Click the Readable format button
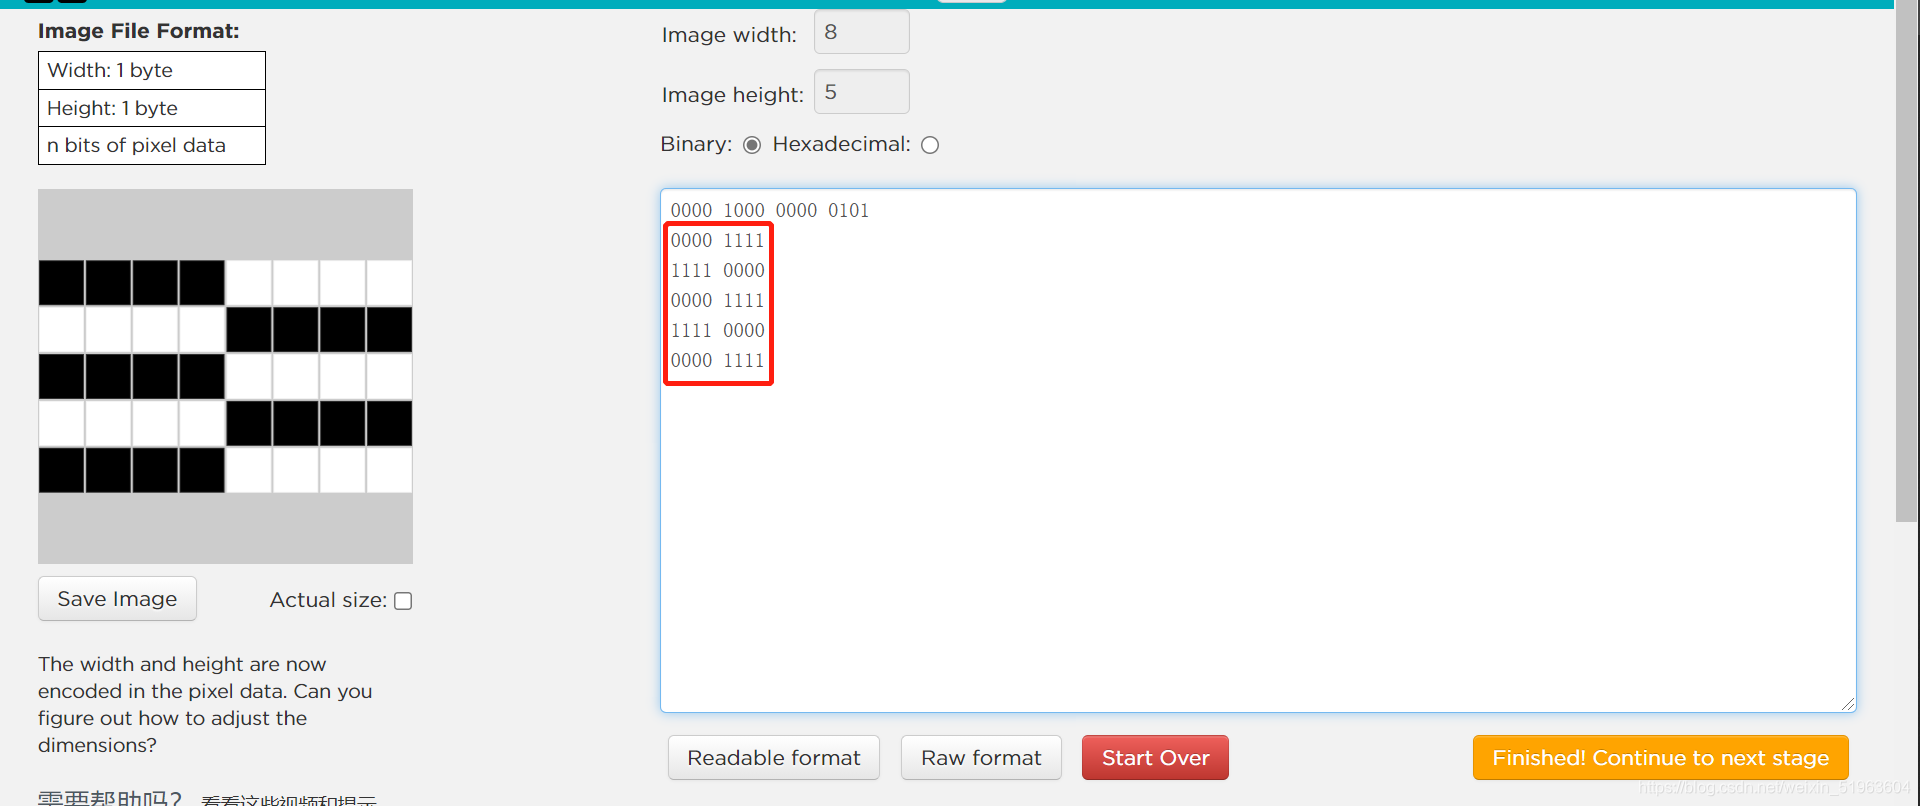 coord(774,758)
